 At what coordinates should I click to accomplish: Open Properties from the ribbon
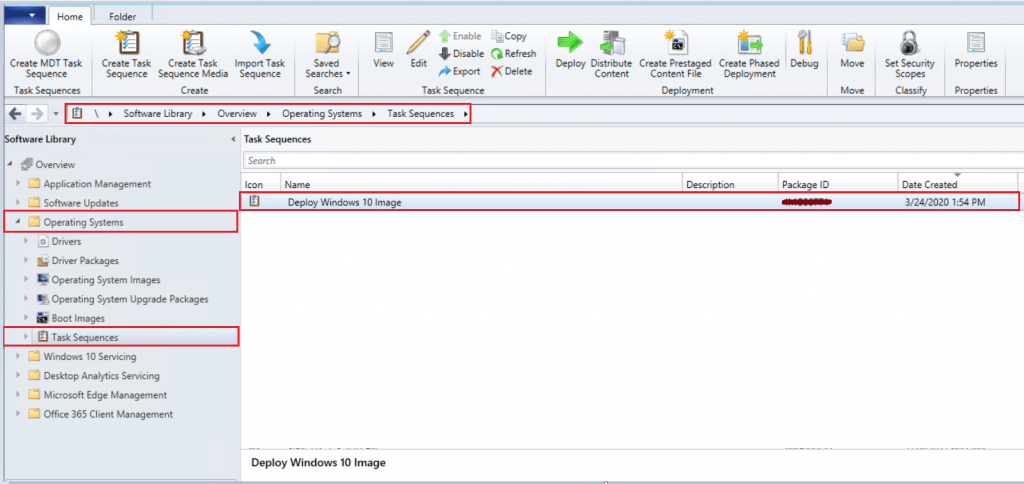coord(976,51)
